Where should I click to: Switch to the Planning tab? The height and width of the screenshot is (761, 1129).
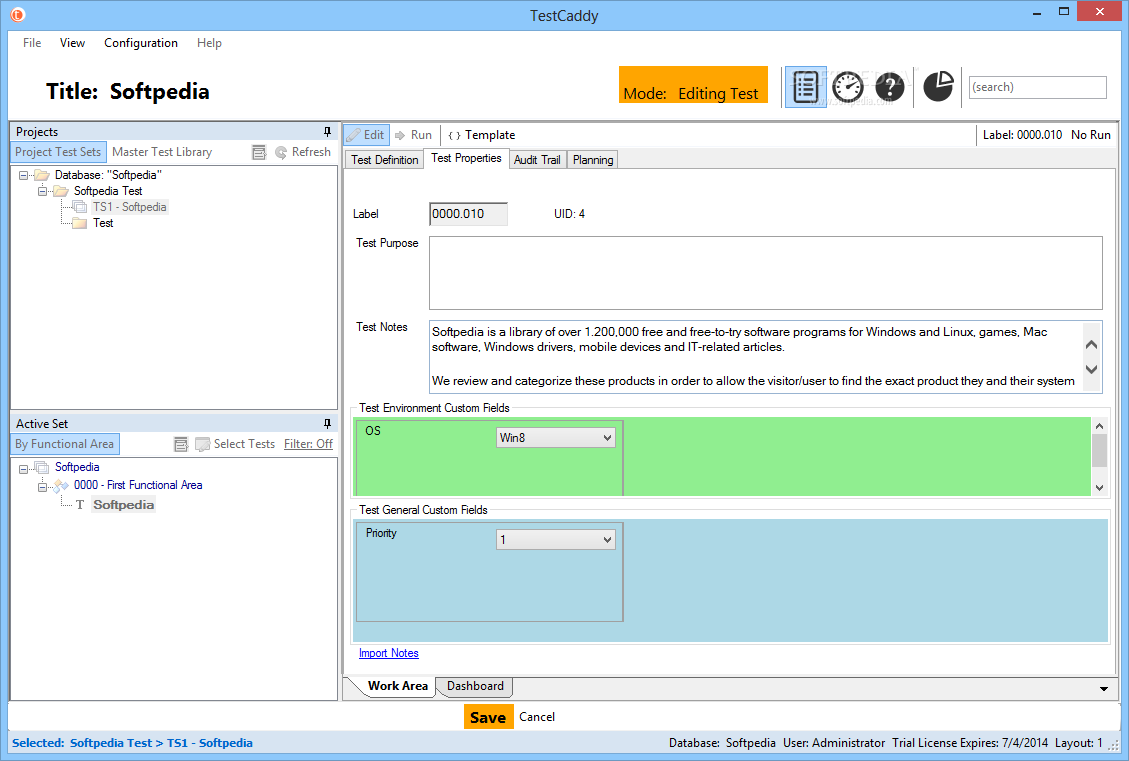[x=593, y=160]
